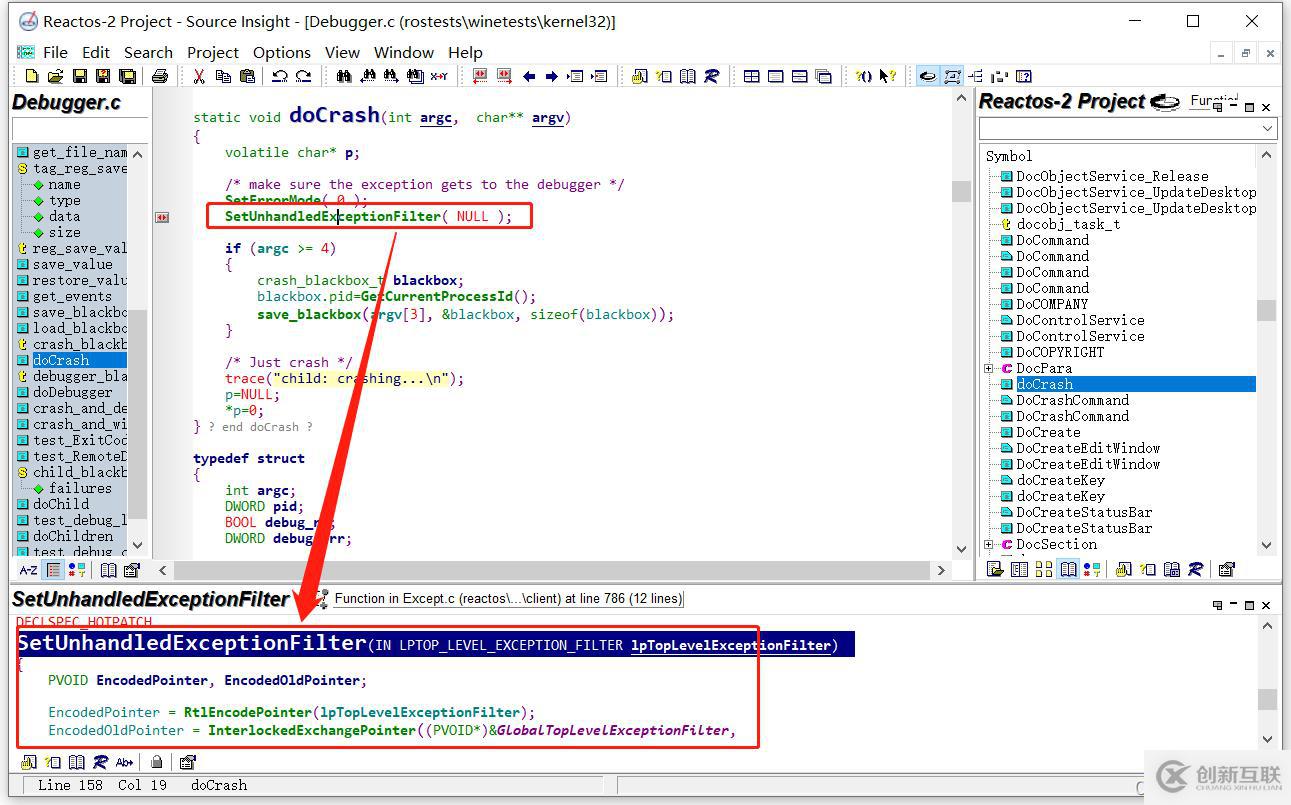The image size is (1291, 805).
Task: Search files binoculars icon
Action: pyautogui.click(x=415, y=76)
